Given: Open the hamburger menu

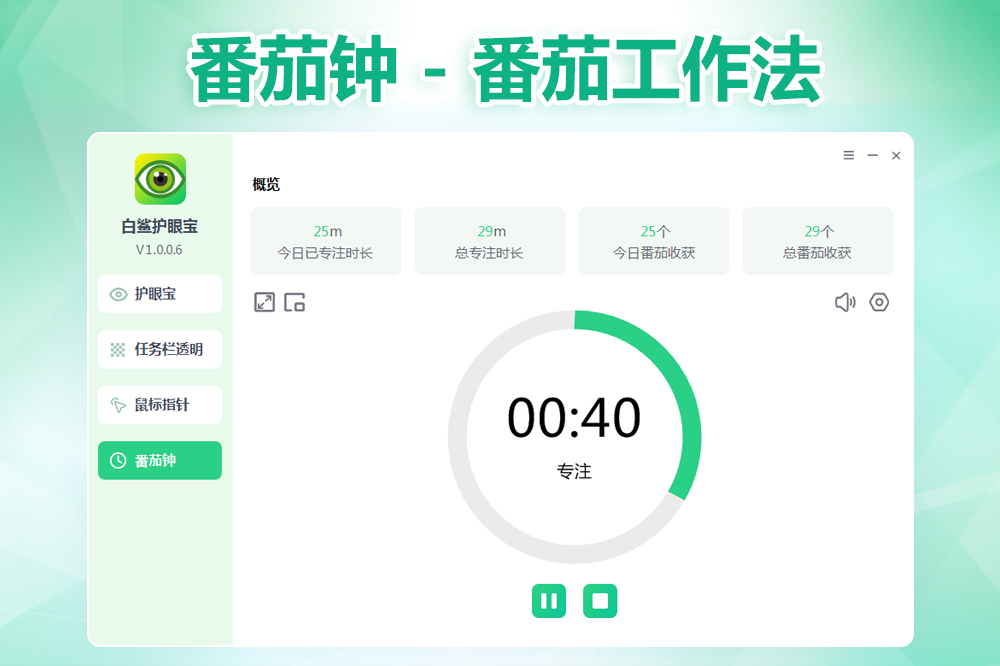Looking at the screenshot, I should 849,155.
